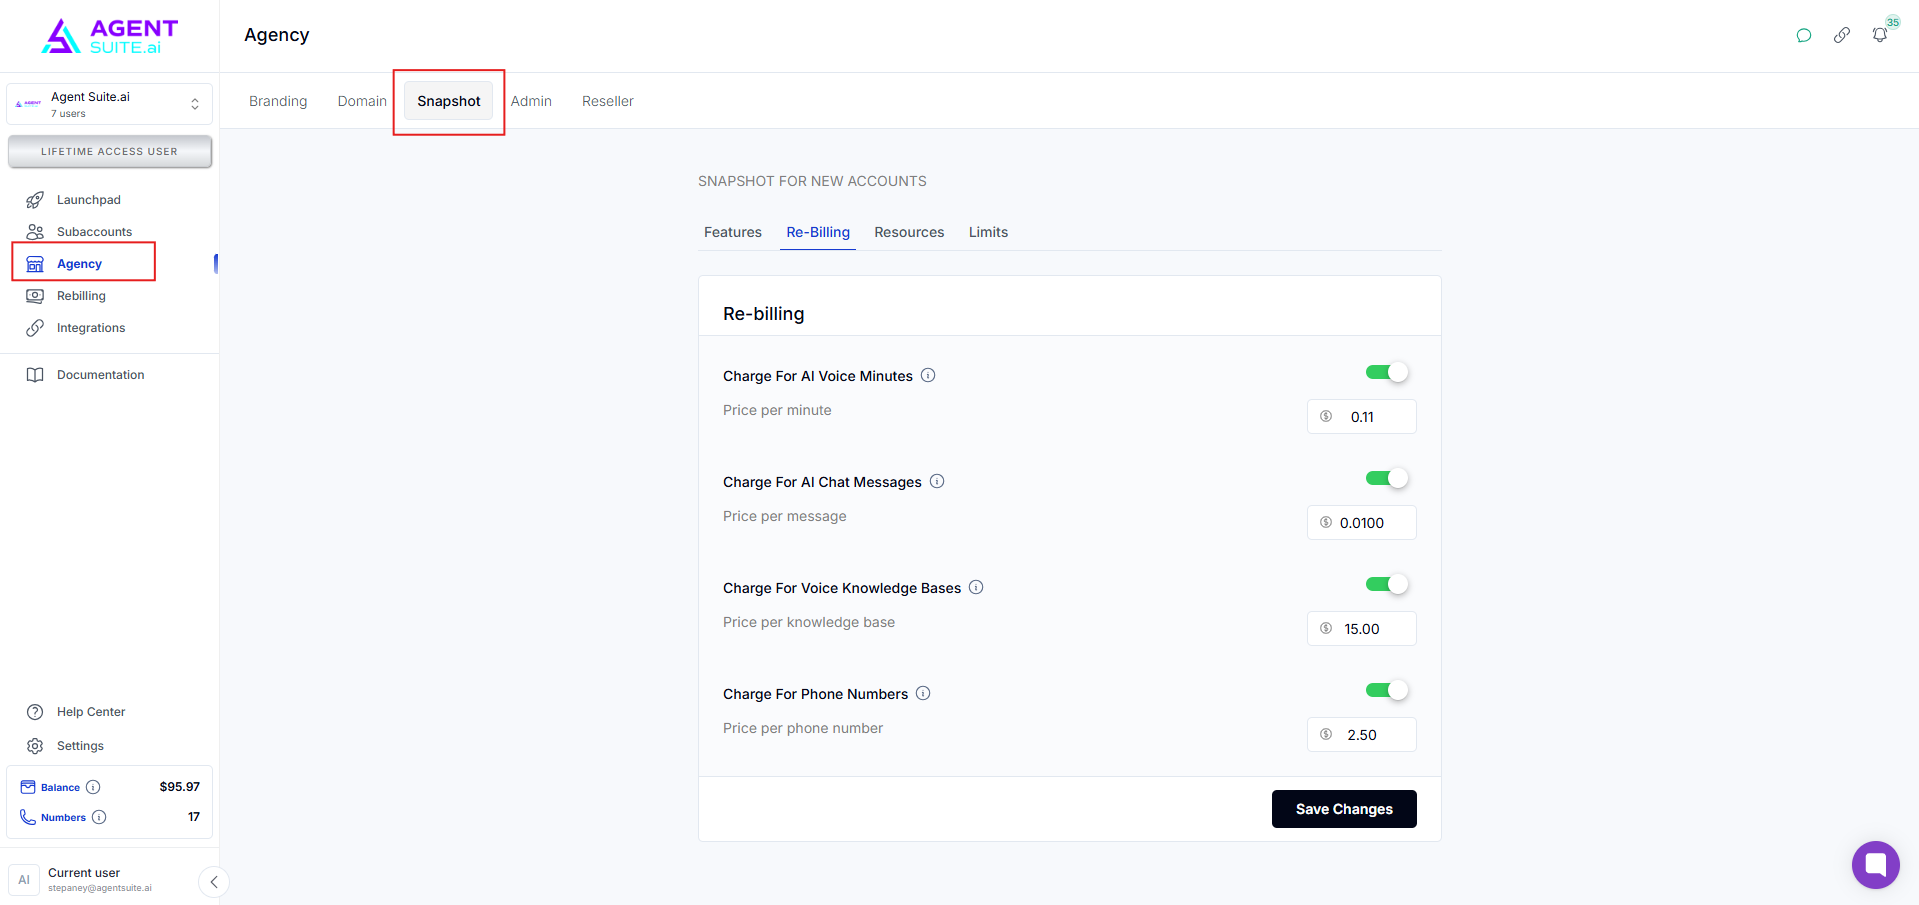Open the Reseller tab

click(x=608, y=101)
